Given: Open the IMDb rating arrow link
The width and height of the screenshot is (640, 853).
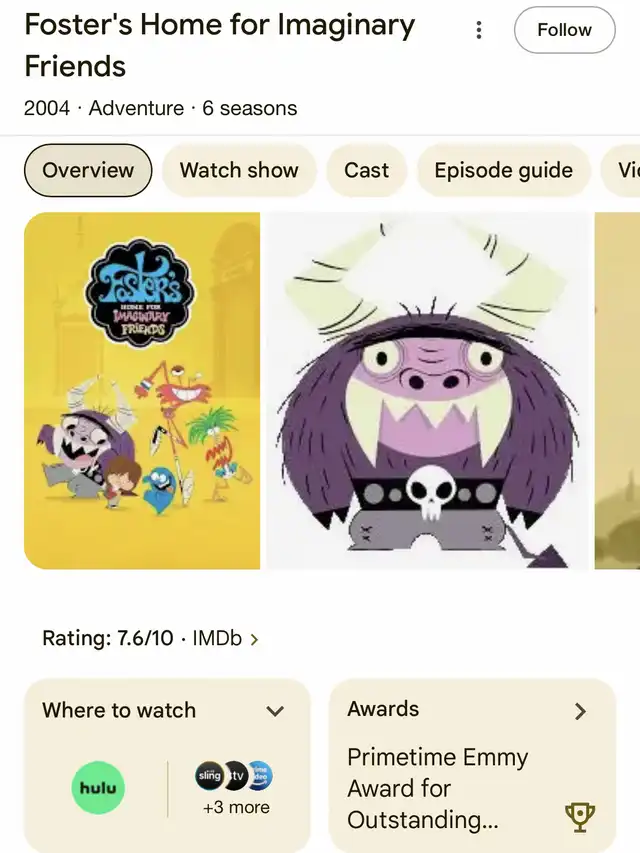Looking at the screenshot, I should point(254,639).
